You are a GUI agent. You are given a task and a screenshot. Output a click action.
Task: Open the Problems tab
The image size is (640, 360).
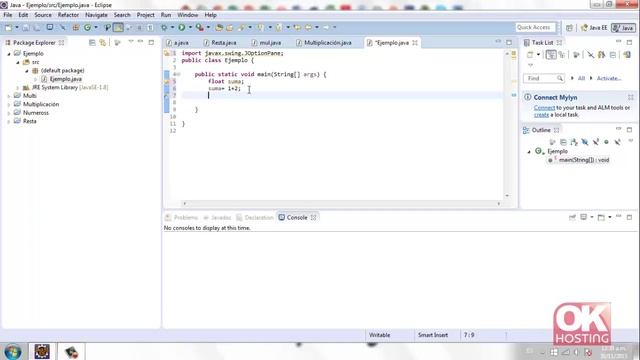click(x=181, y=218)
